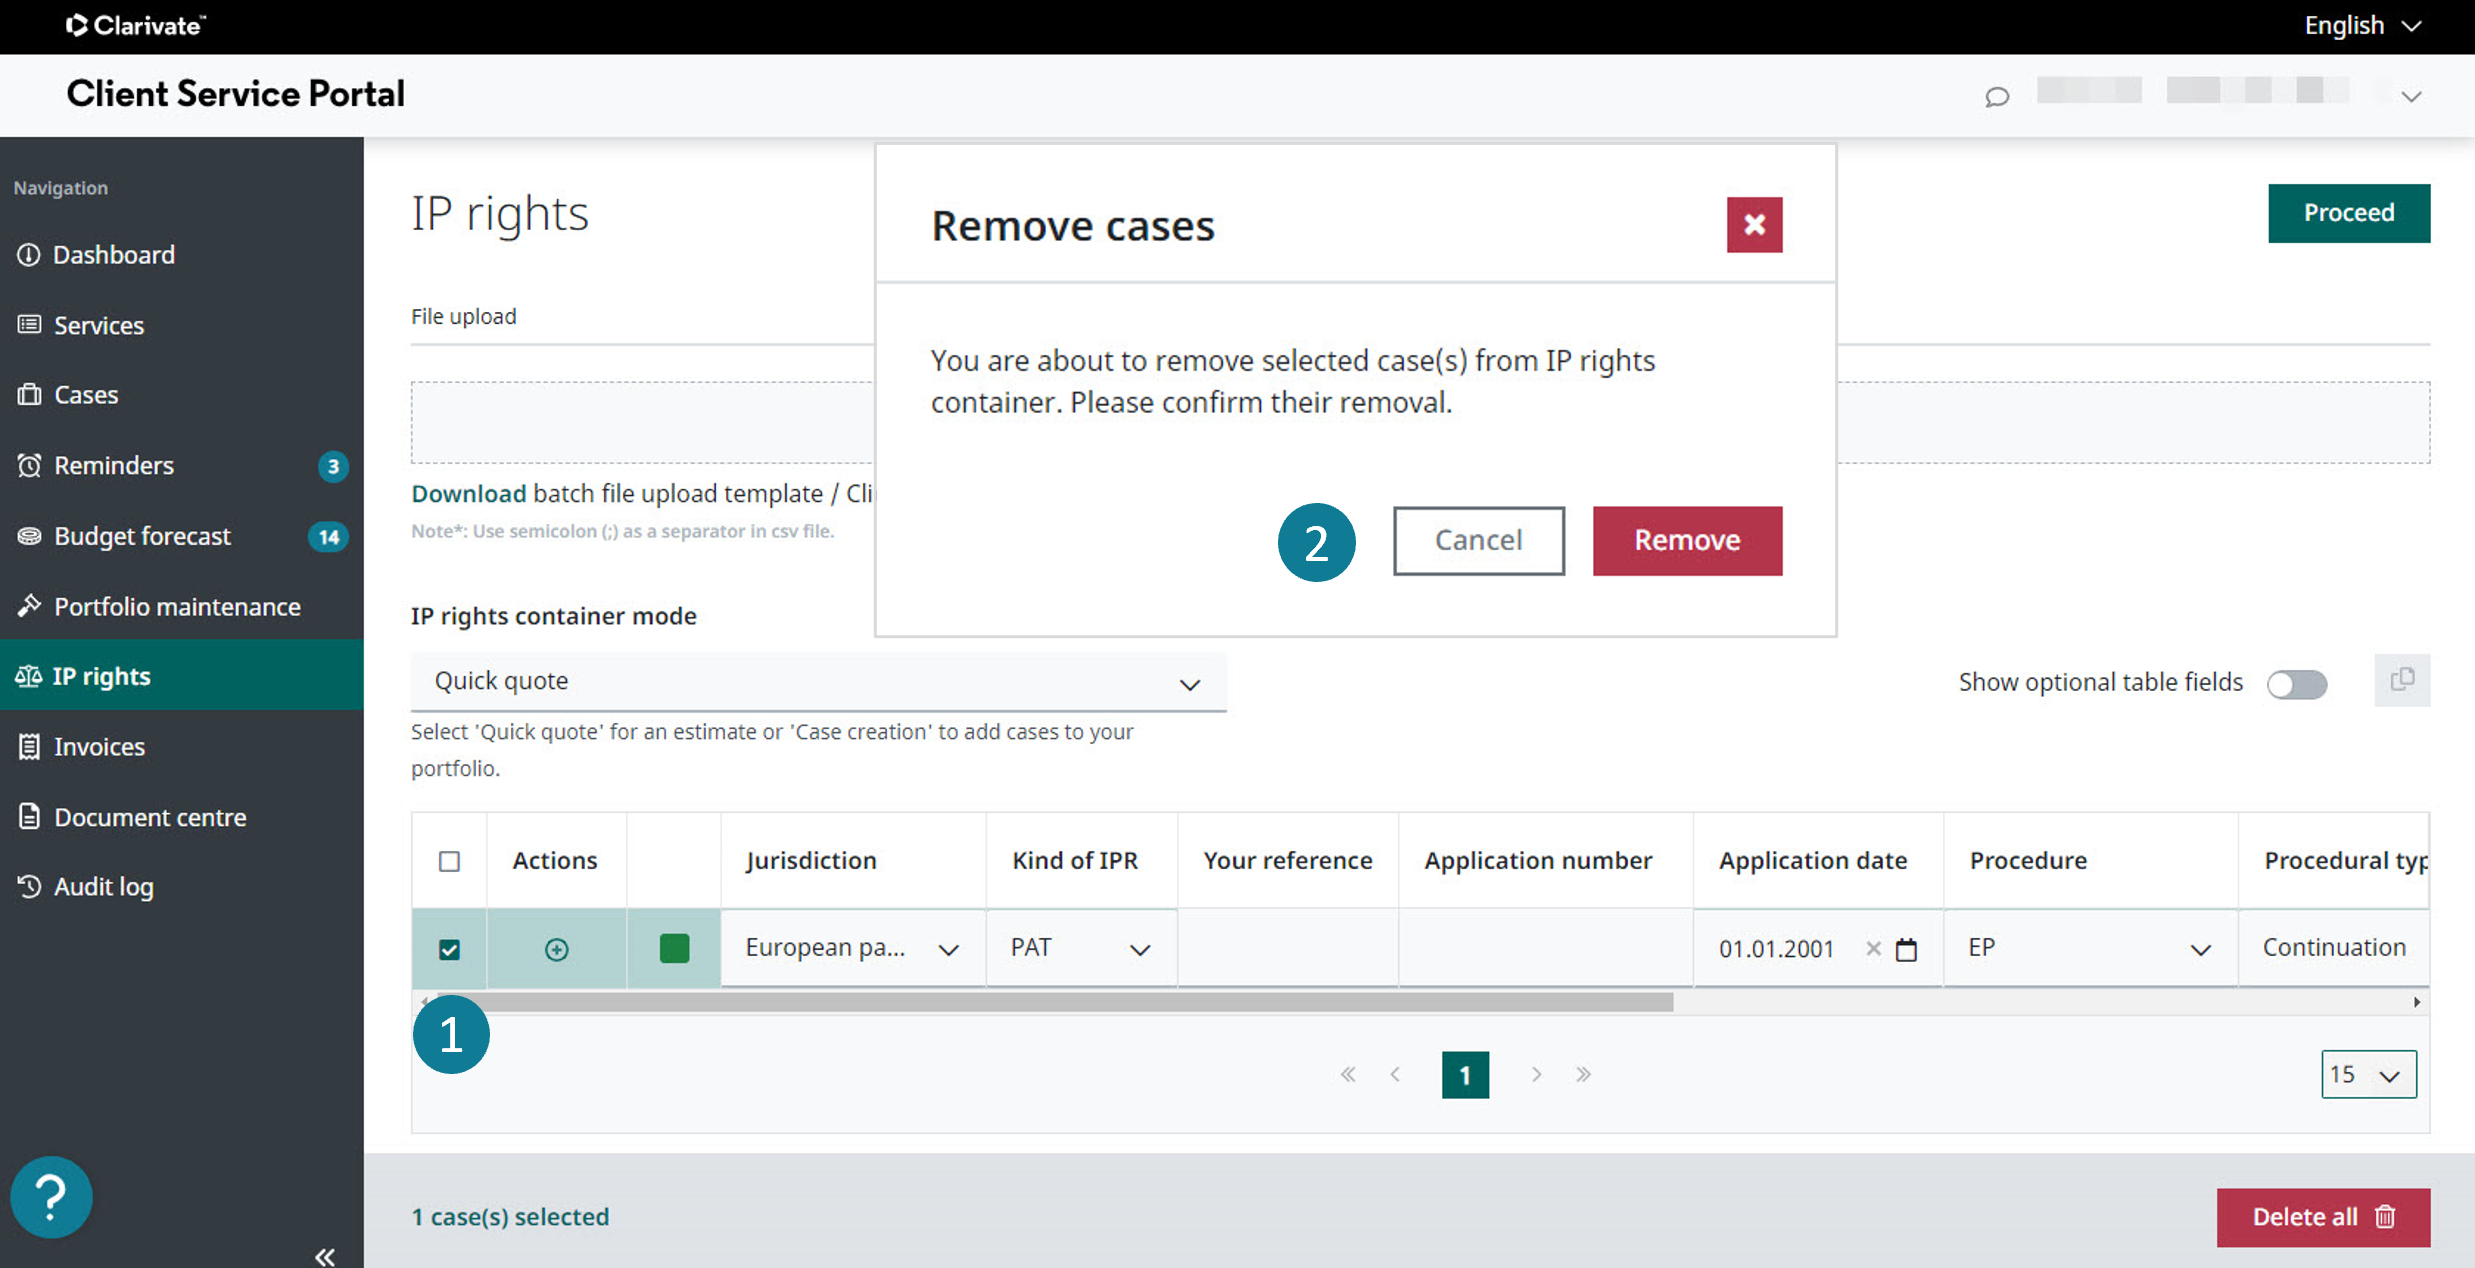2475x1268 pixels.
Task: Click the Application number input cell
Action: tap(1546, 948)
